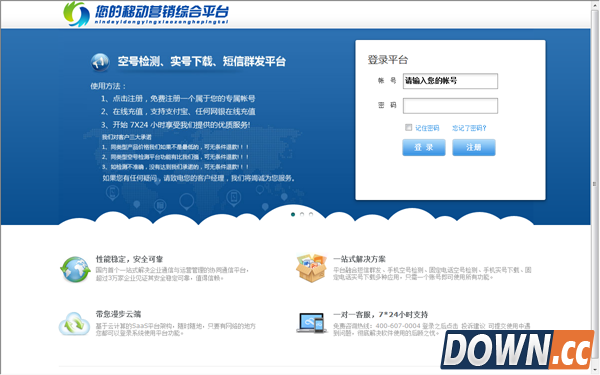Click the globe icon for 性能稳定，安全可靠
Viewport: 600px width, 375px height.
coord(75,270)
